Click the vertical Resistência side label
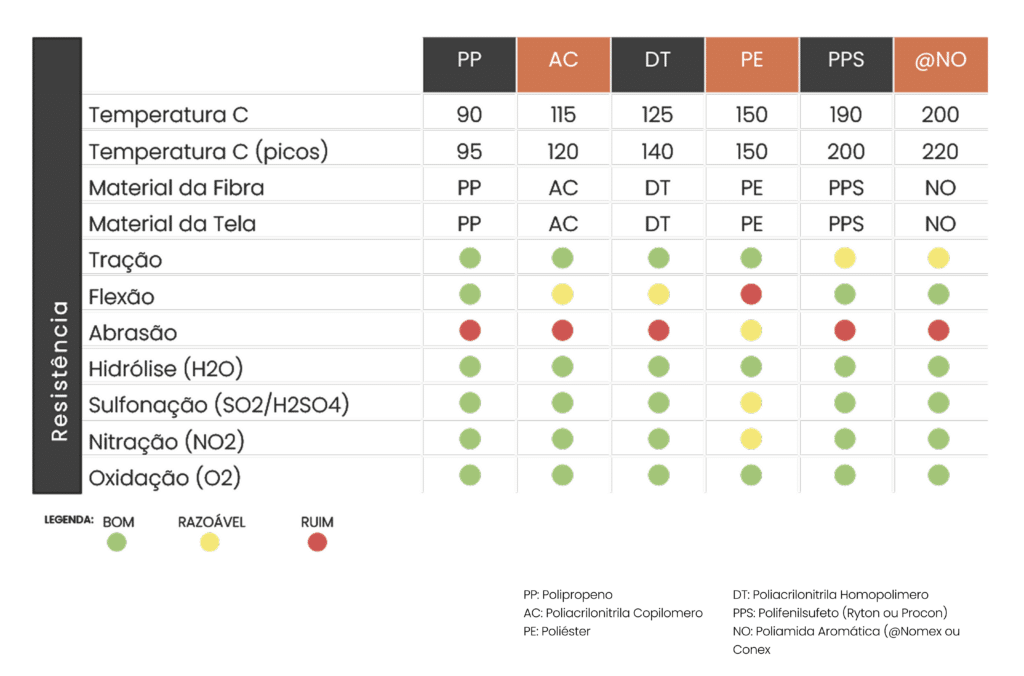The width and height of the screenshot is (1024, 676). click(x=58, y=370)
